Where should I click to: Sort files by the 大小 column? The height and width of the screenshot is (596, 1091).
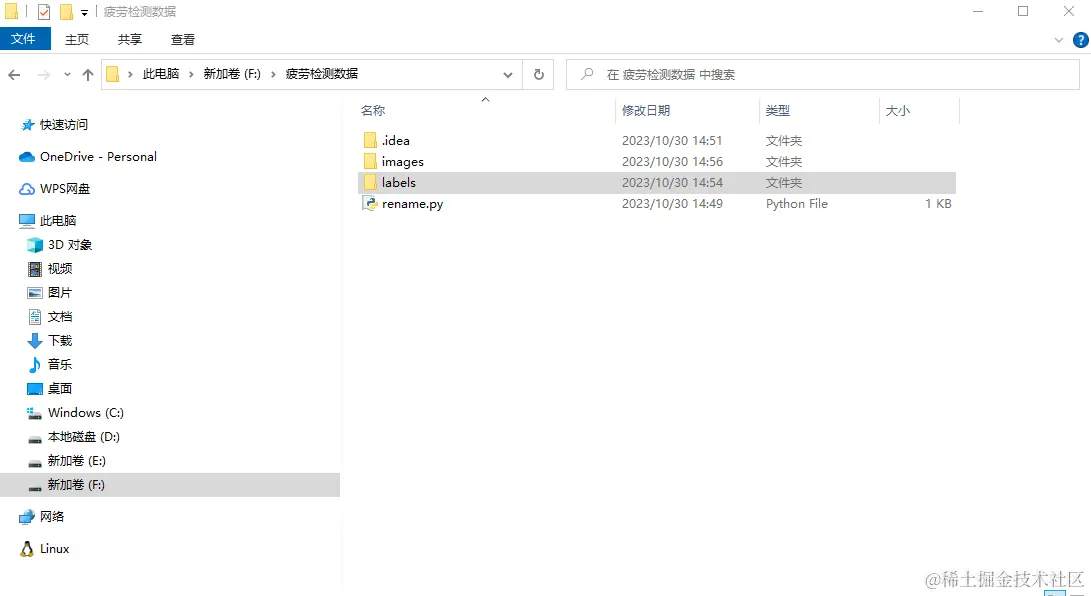(898, 111)
